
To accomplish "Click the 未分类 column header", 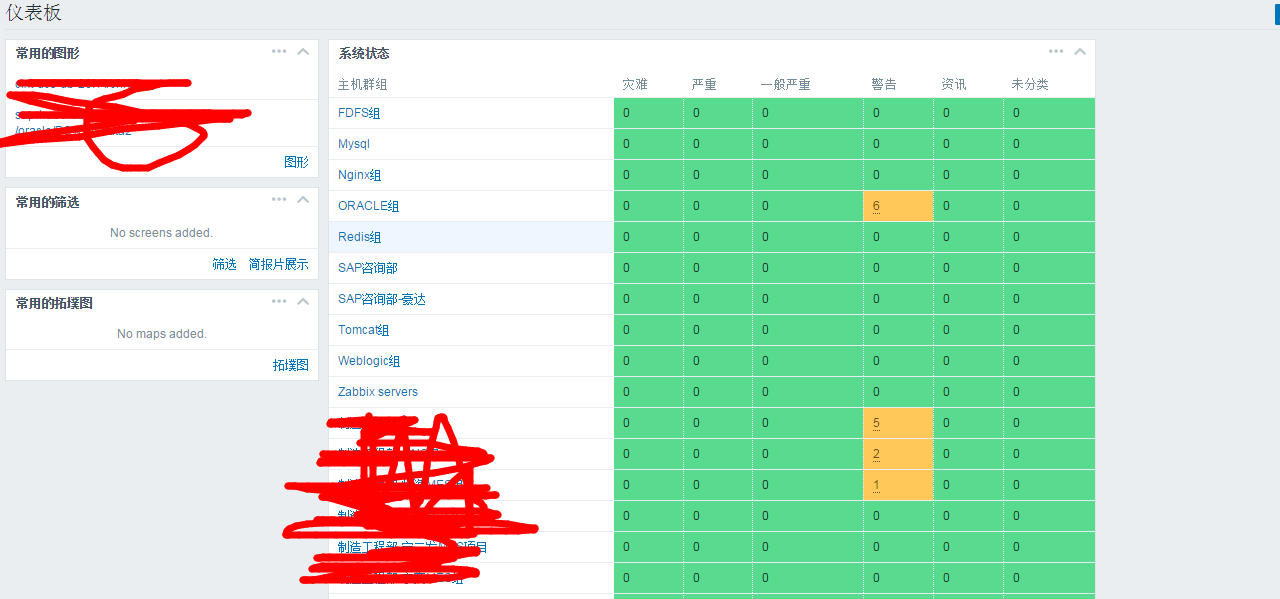I will pos(1030,84).
